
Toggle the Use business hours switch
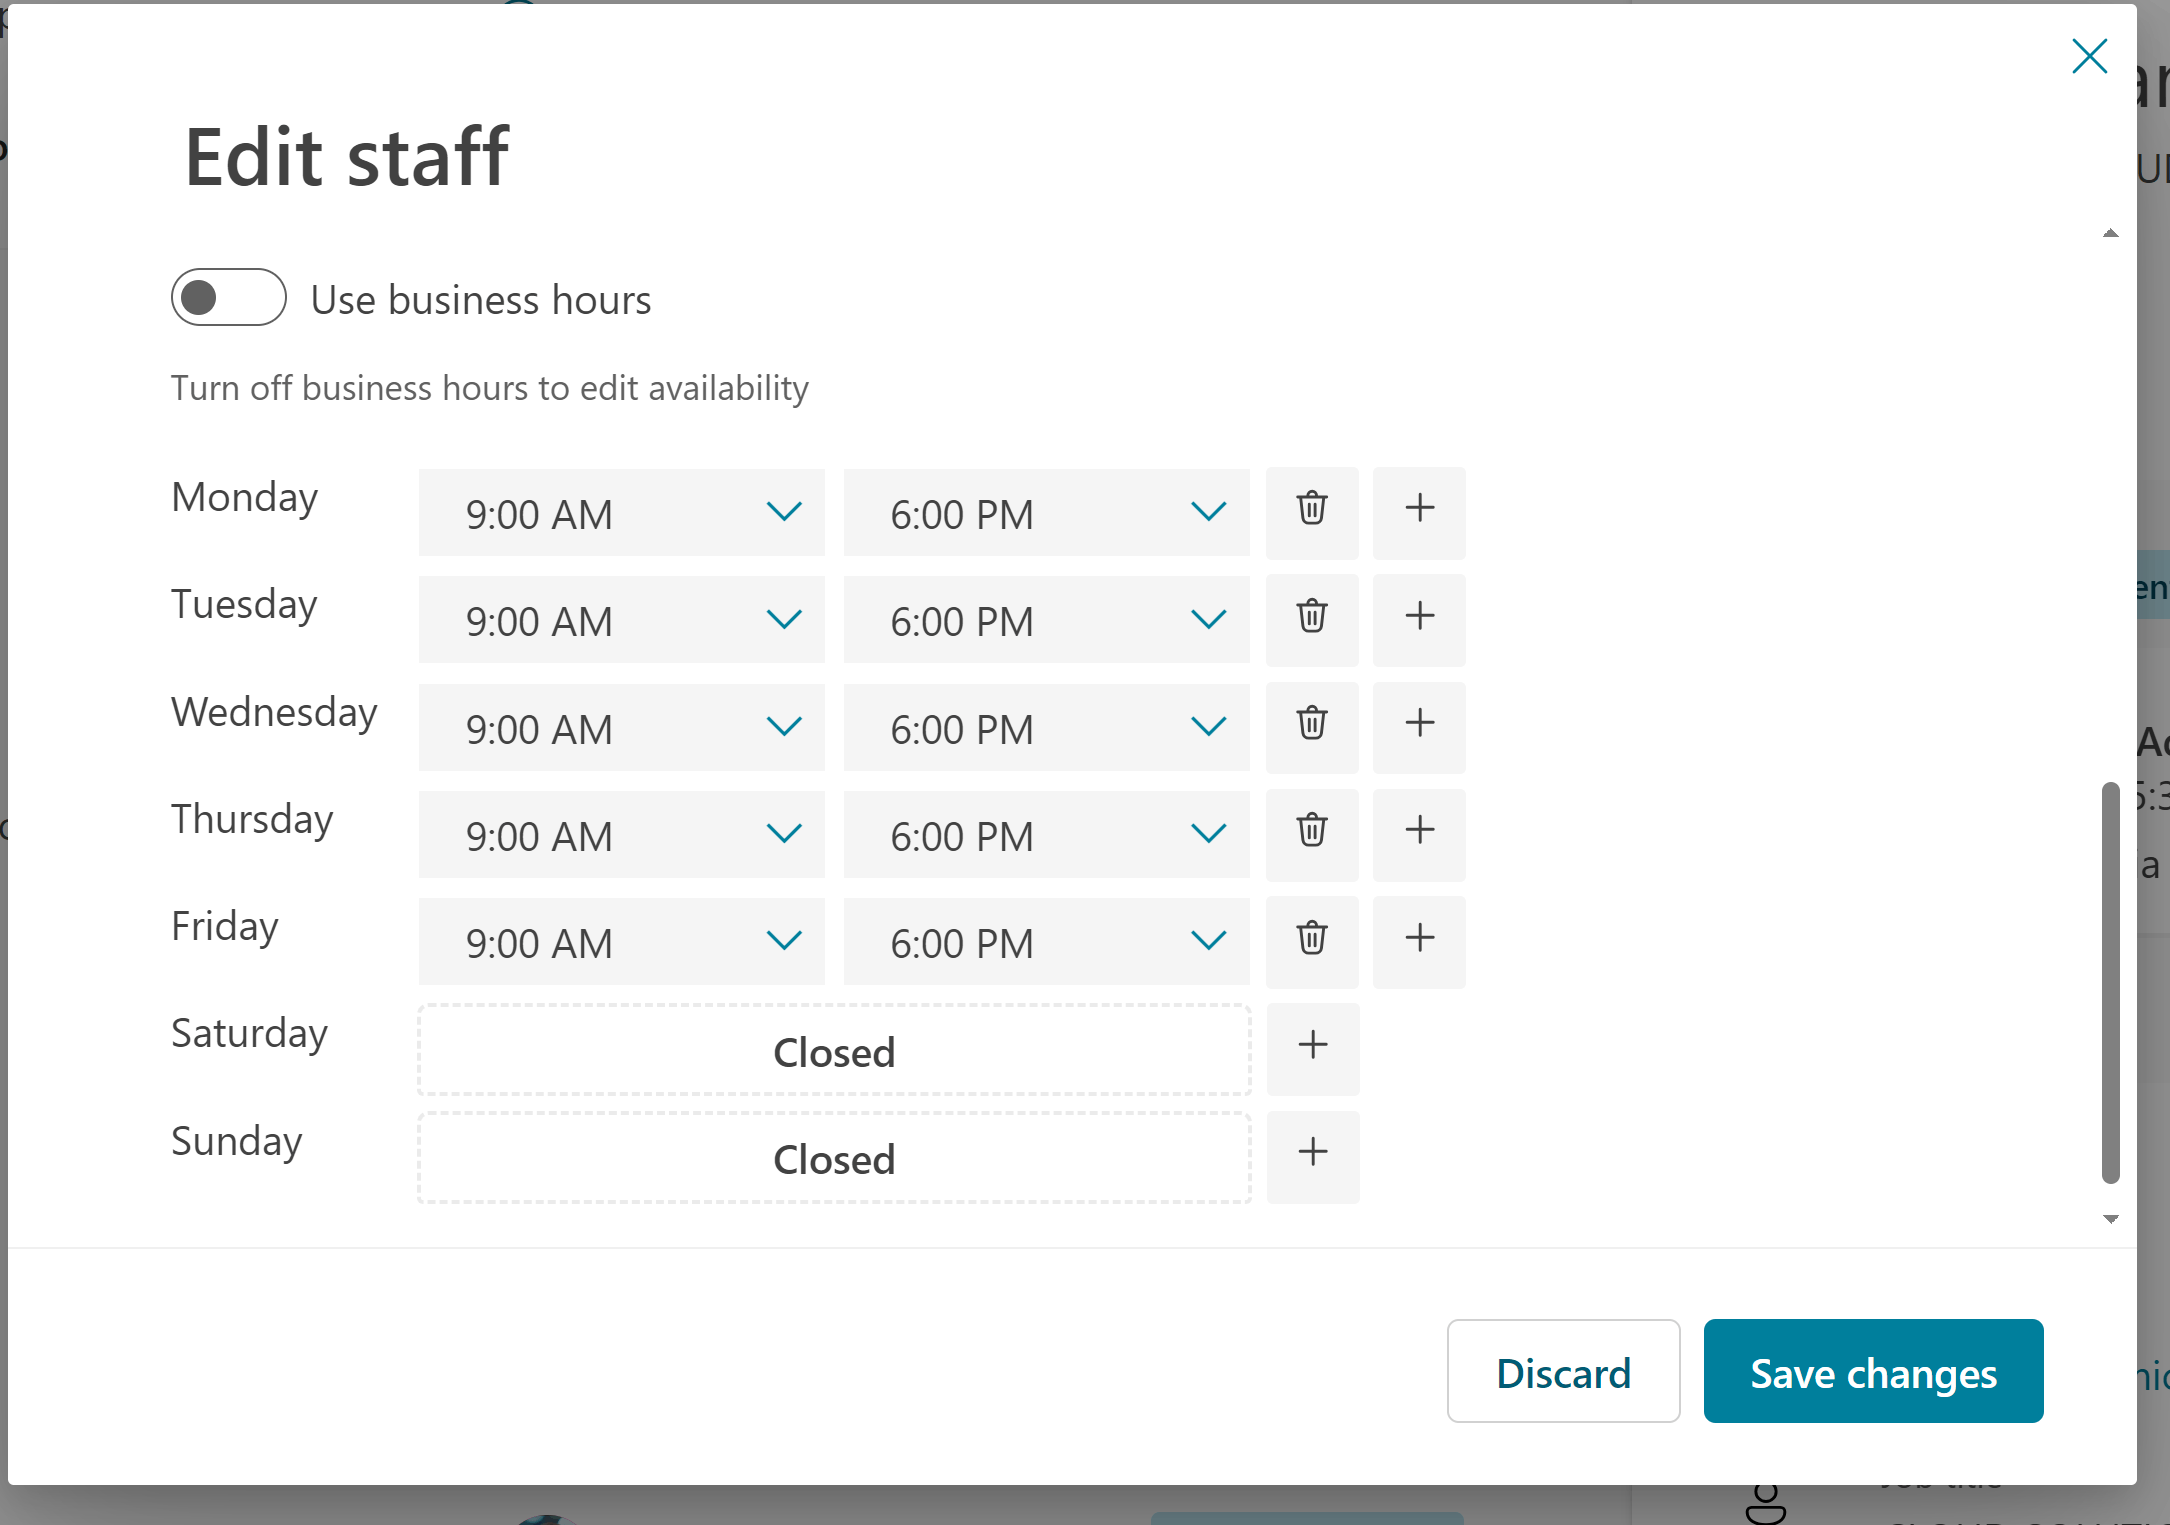click(x=228, y=297)
